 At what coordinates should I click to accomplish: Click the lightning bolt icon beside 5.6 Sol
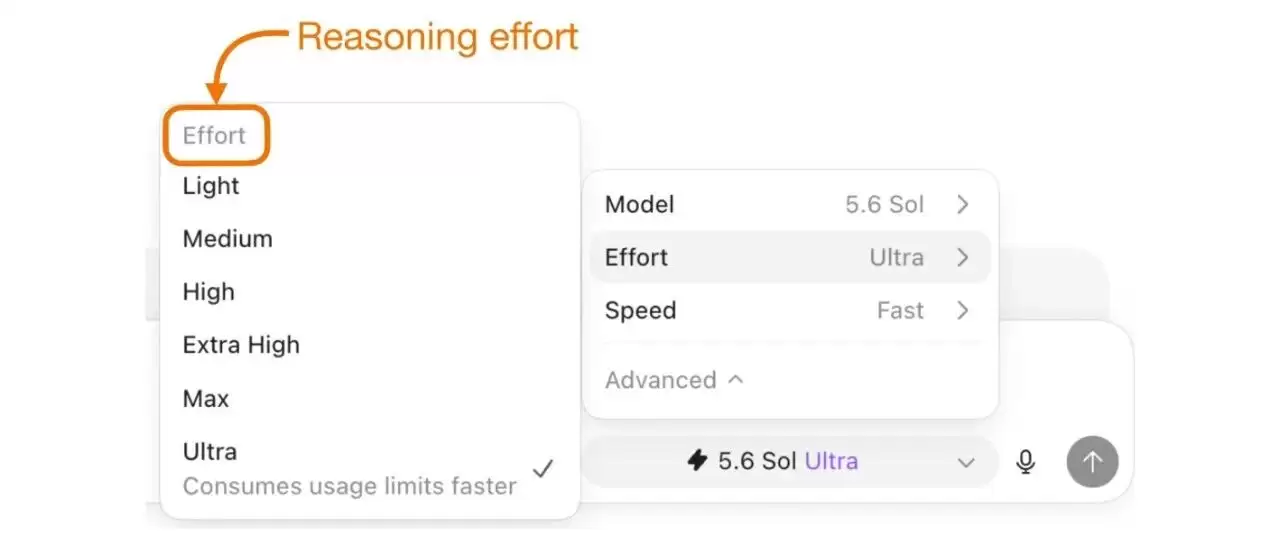tap(697, 461)
